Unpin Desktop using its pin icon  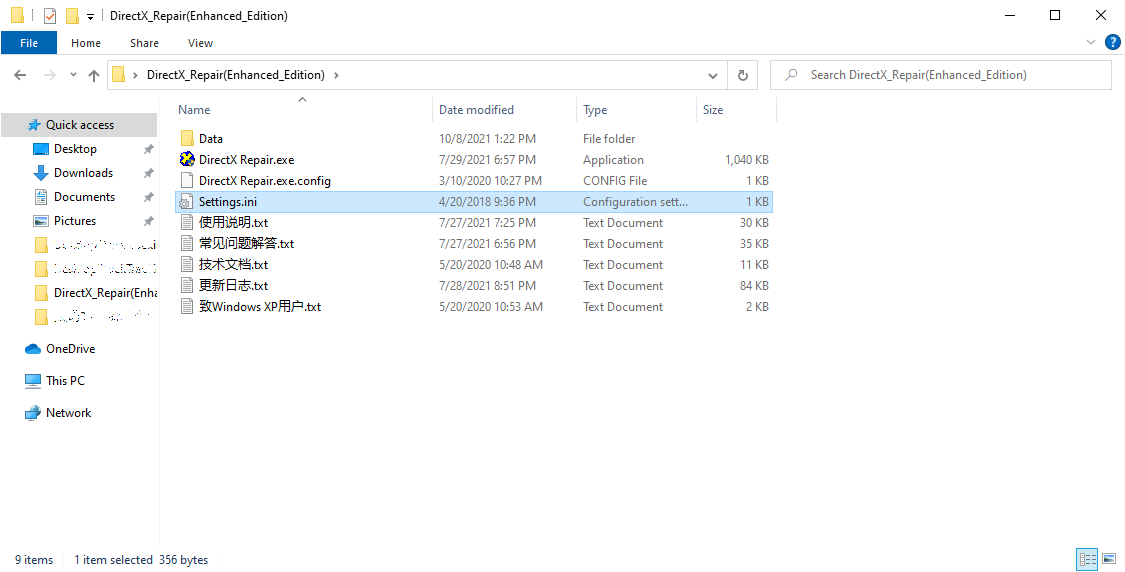149,149
